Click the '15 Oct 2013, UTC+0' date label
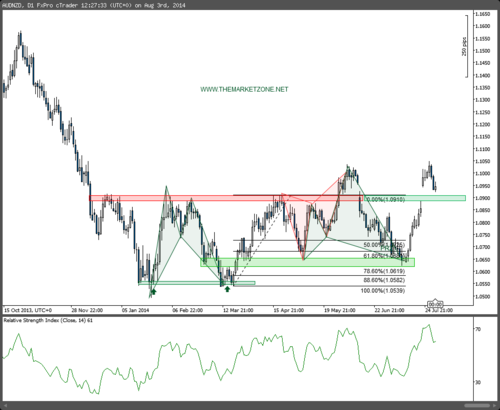Screen dimensions: 500x410 pyautogui.click(x=28, y=310)
